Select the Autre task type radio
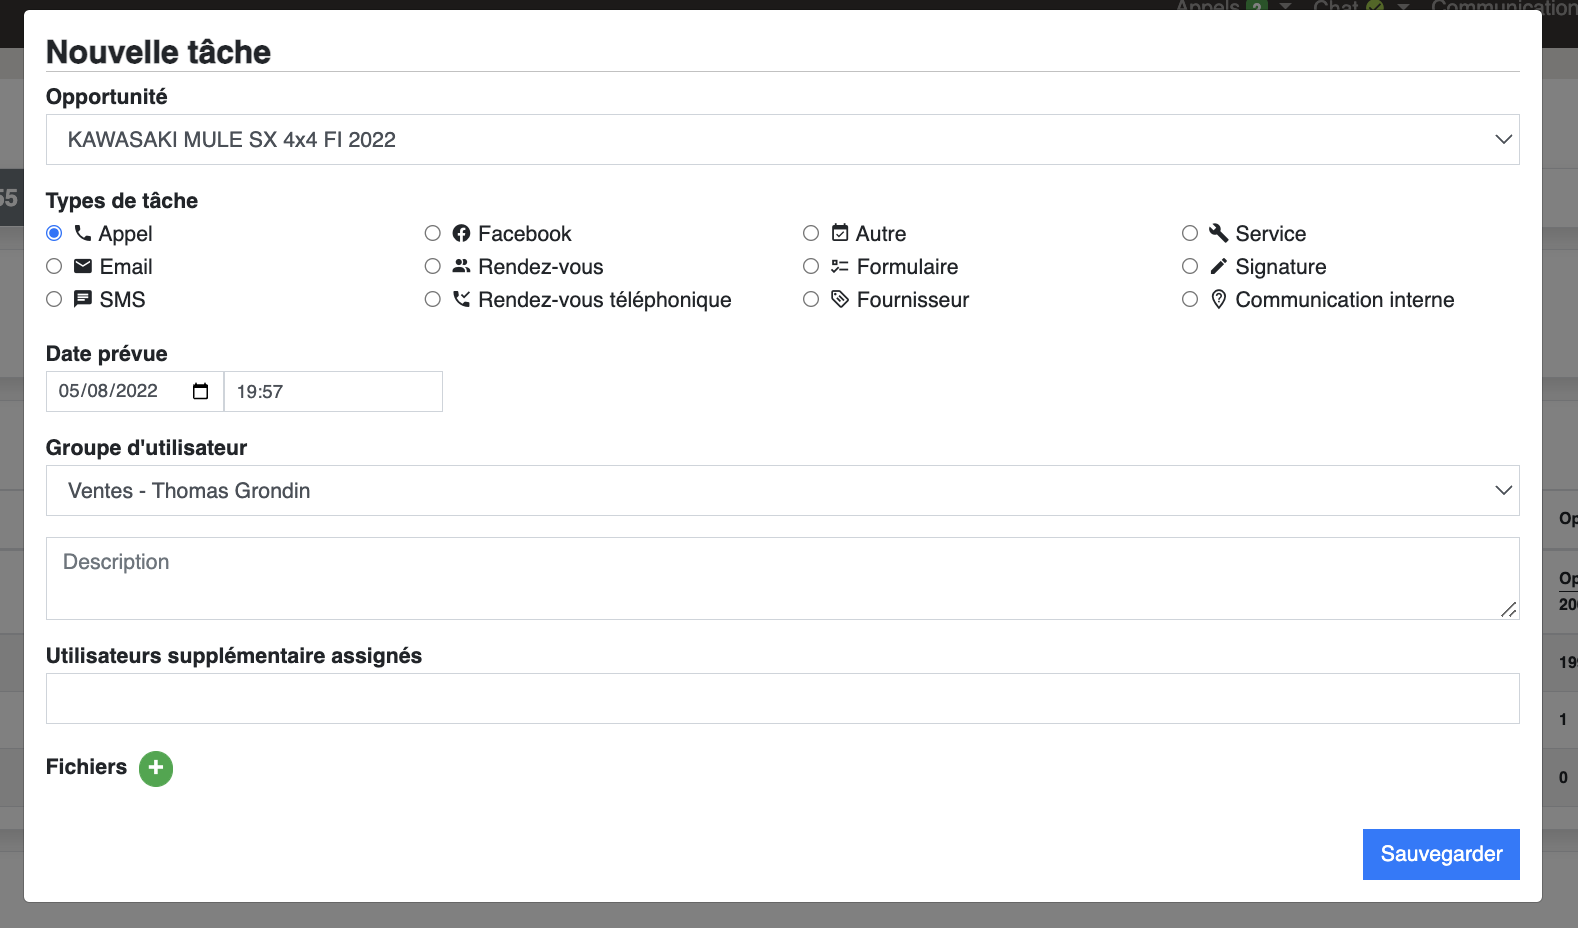The image size is (1578, 928). pos(811,233)
